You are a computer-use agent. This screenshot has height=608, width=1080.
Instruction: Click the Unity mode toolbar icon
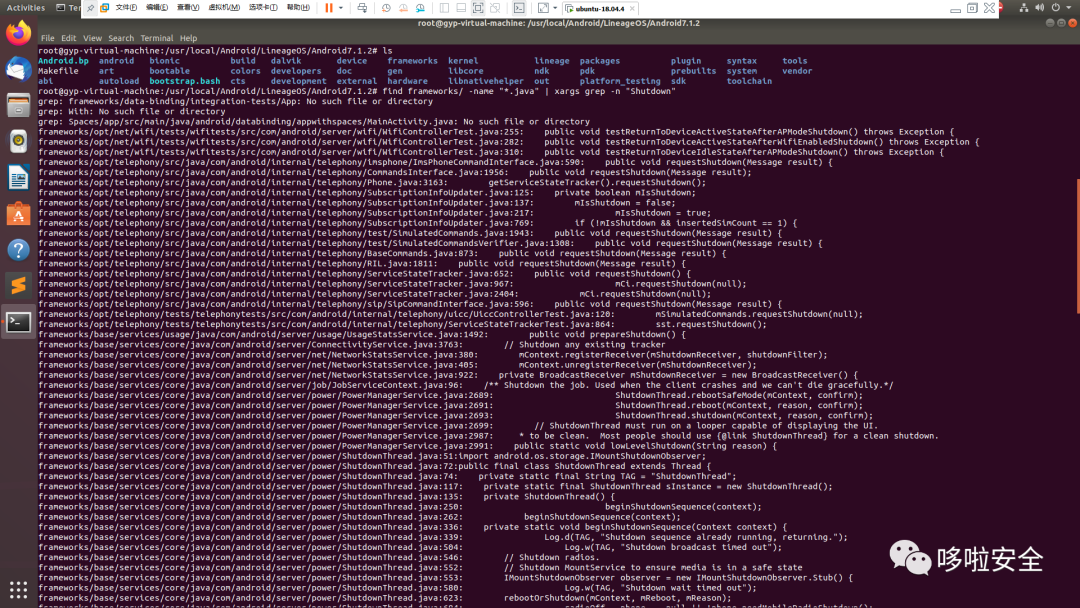click(x=495, y=8)
